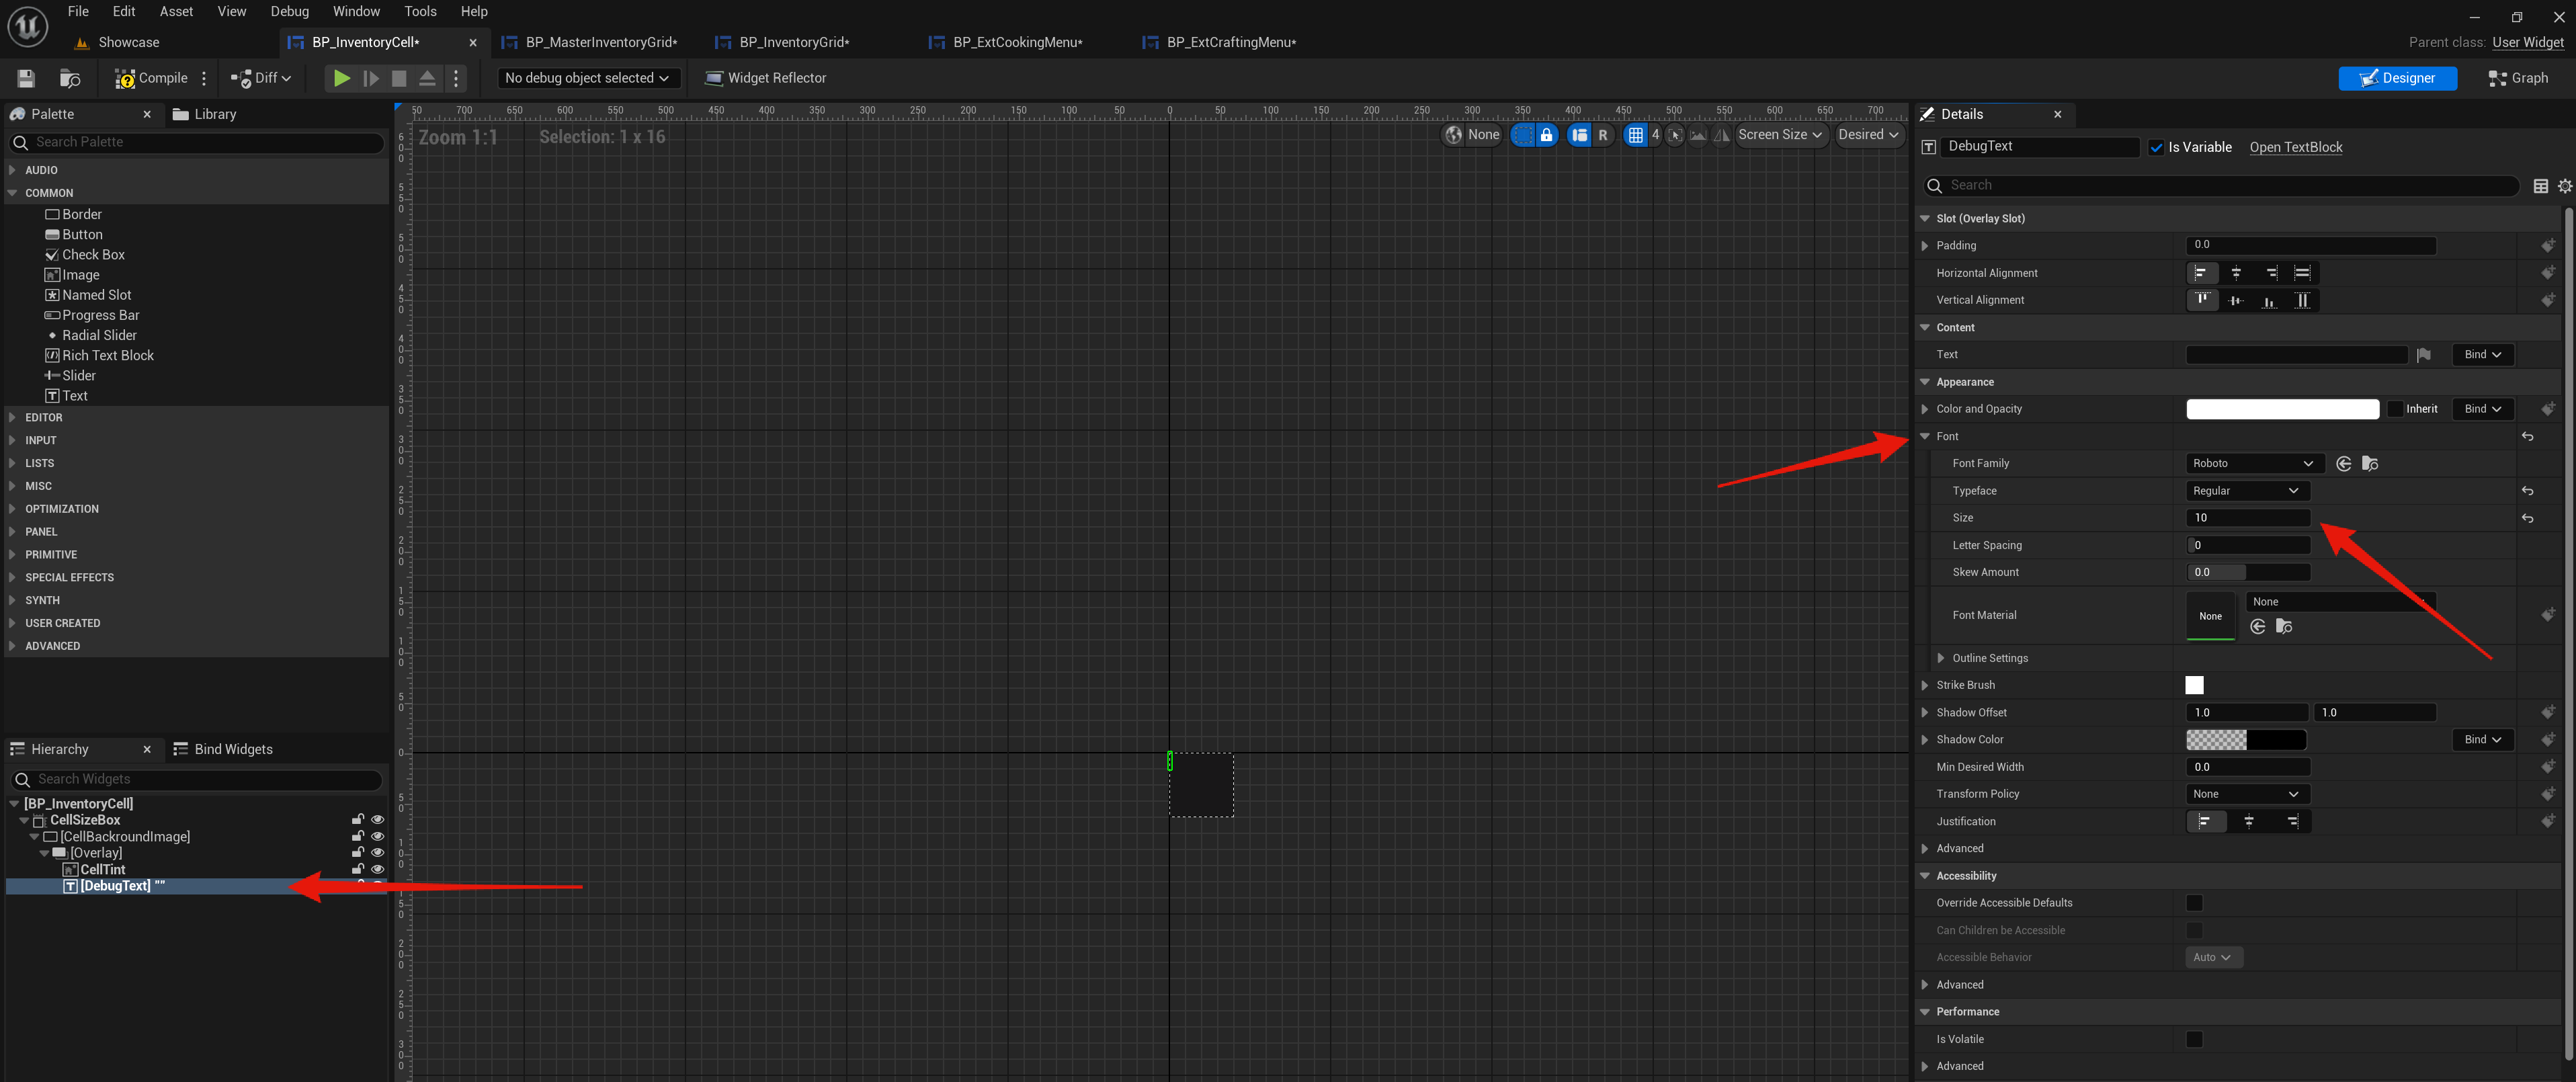Click the text localization flag icon

tap(2423, 355)
